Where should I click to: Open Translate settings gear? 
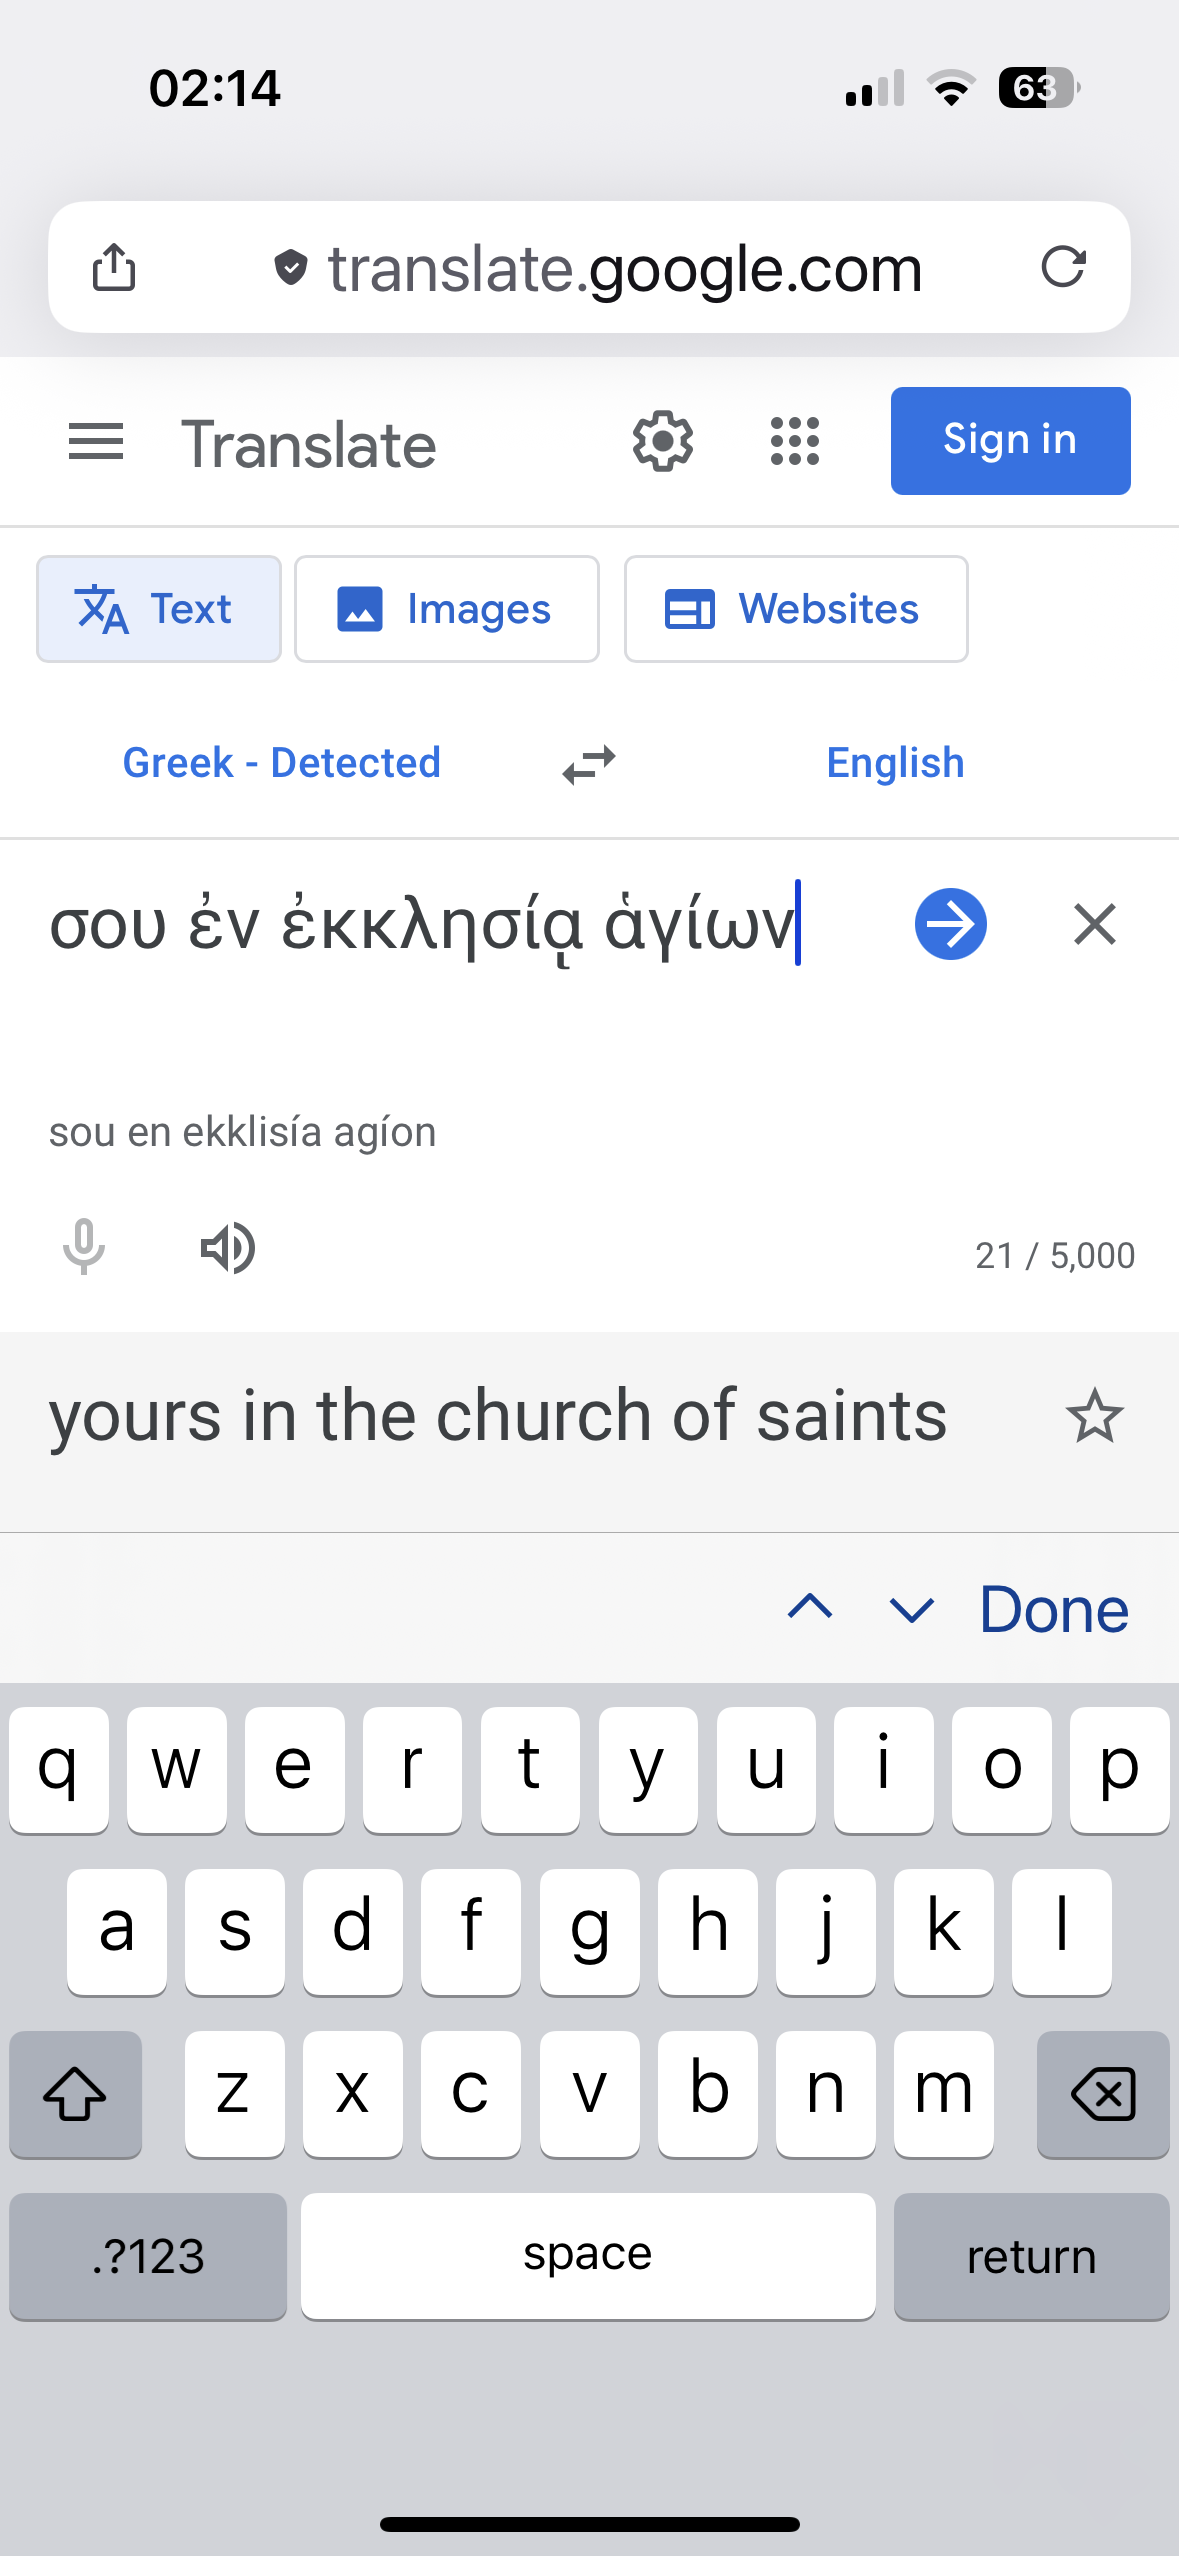click(662, 441)
